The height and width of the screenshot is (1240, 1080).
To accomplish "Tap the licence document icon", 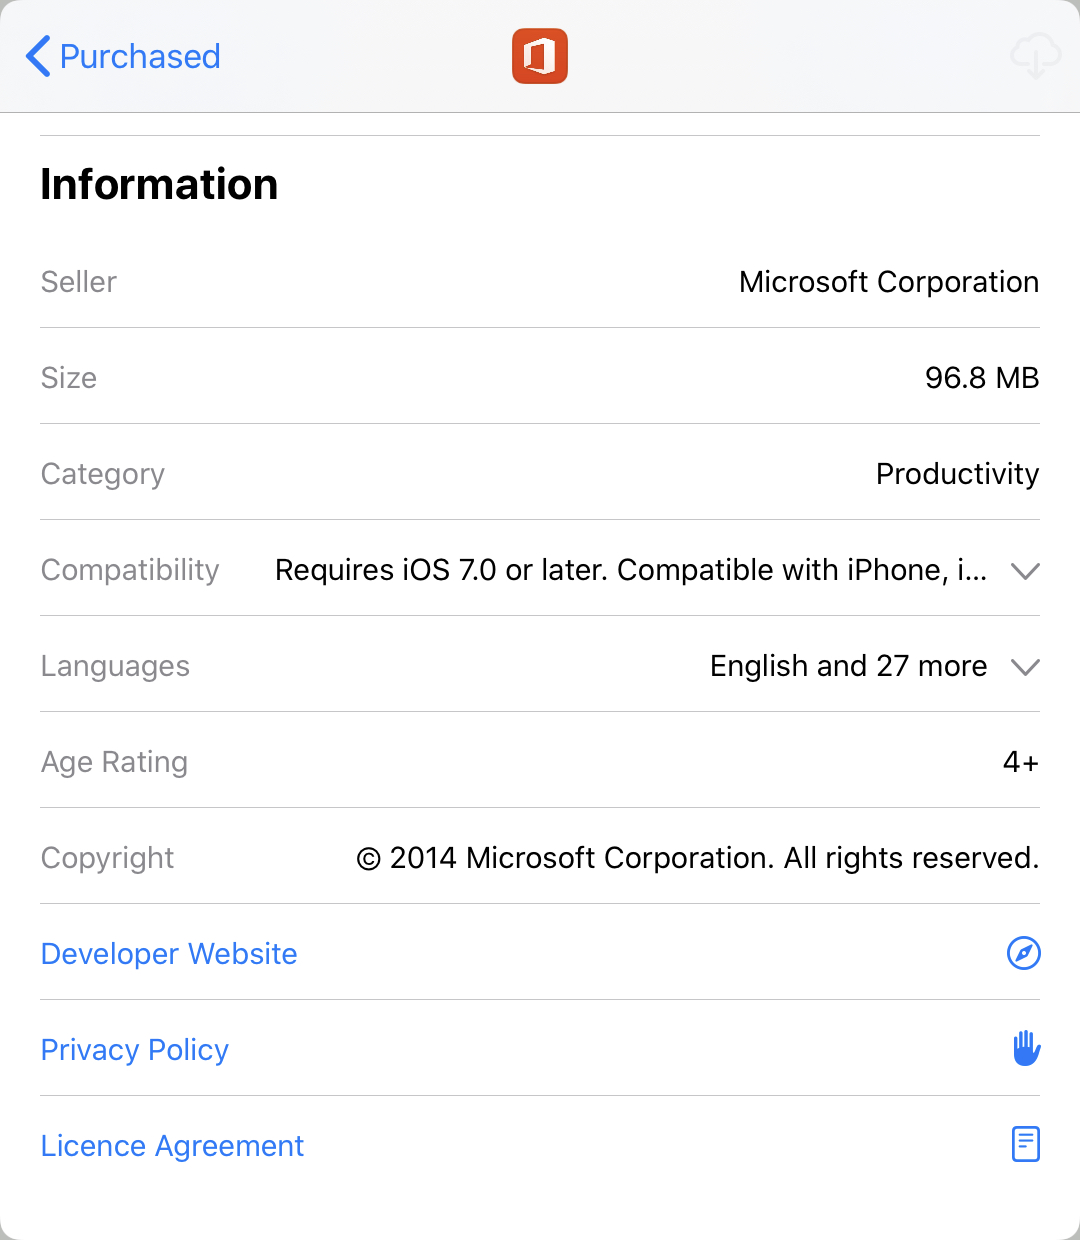I will tap(1026, 1144).
